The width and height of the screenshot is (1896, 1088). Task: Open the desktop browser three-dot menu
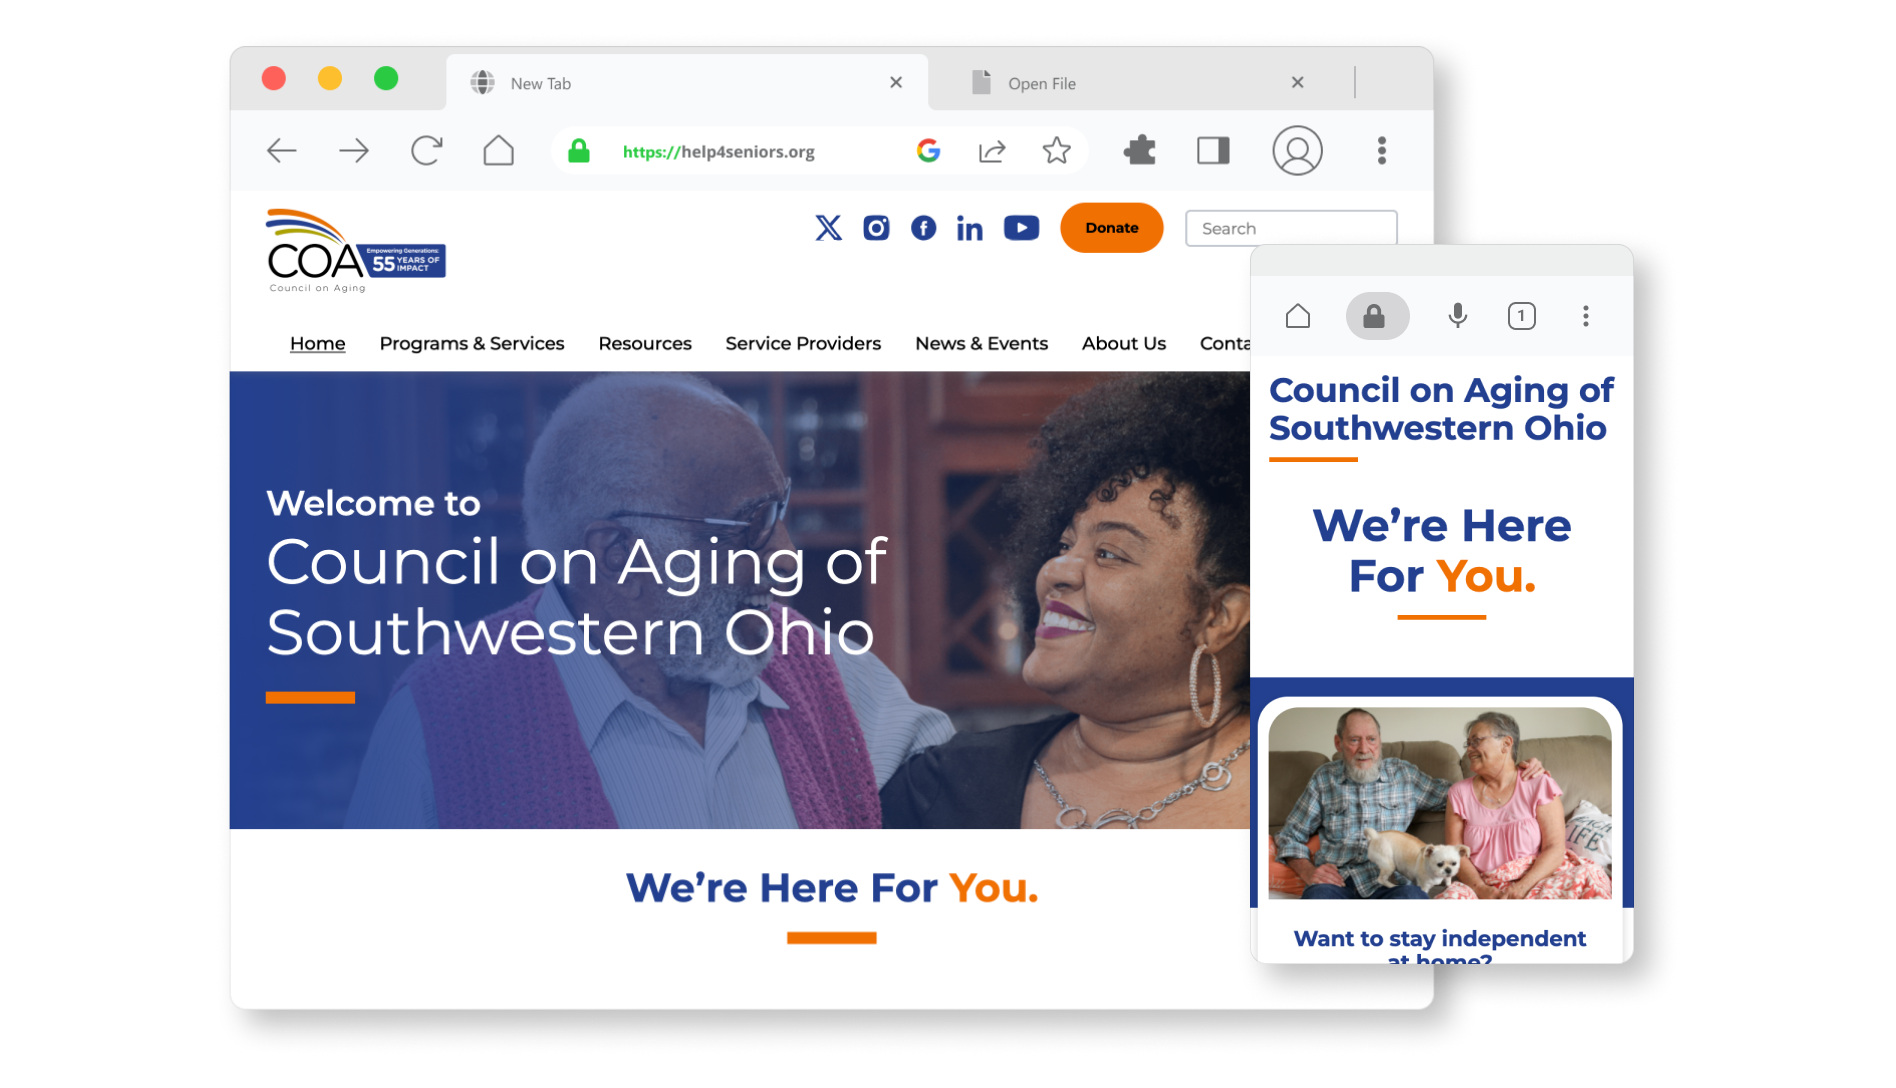[x=1382, y=151]
